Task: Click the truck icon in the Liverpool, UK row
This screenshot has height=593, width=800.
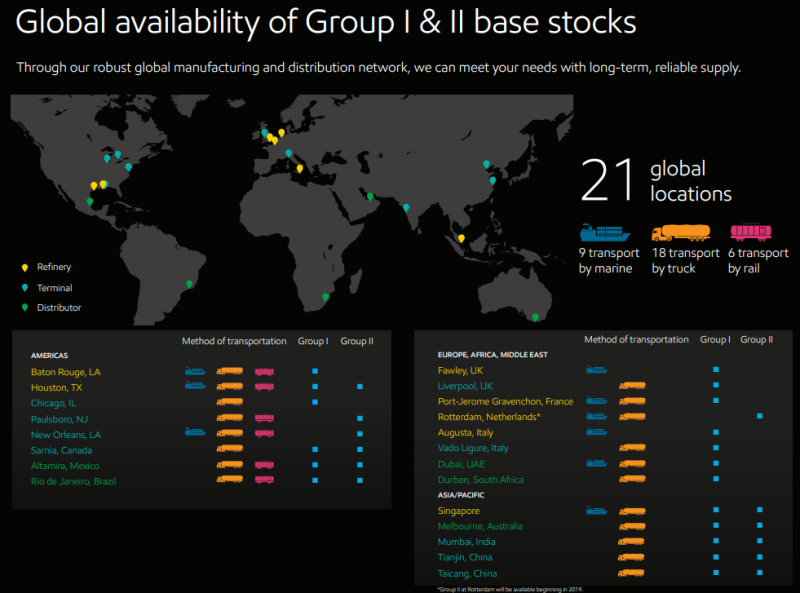Action: coord(631,386)
